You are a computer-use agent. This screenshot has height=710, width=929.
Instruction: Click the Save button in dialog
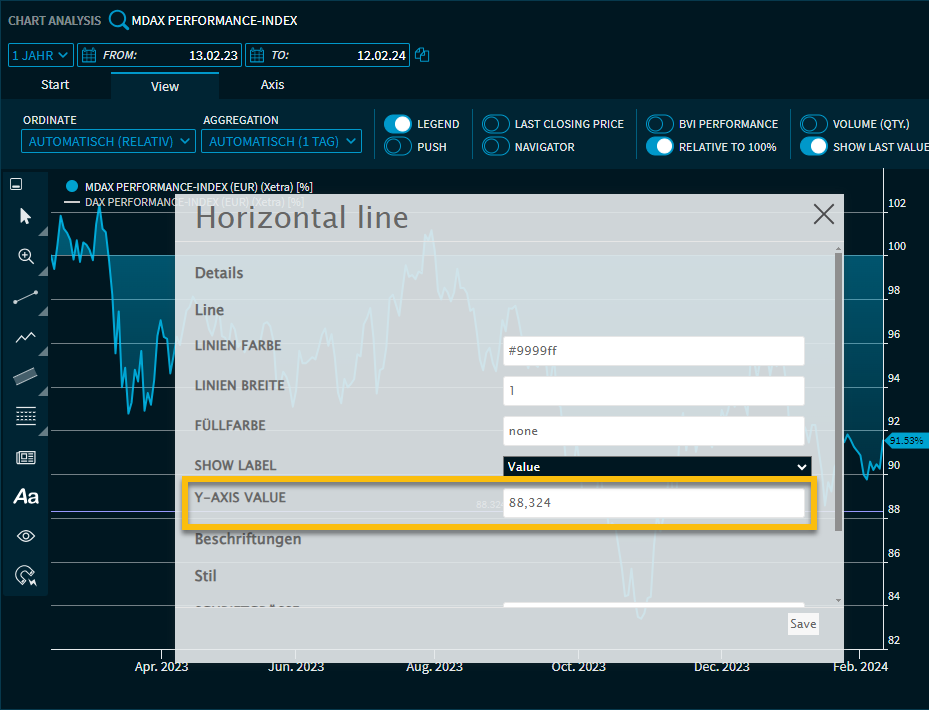click(802, 624)
